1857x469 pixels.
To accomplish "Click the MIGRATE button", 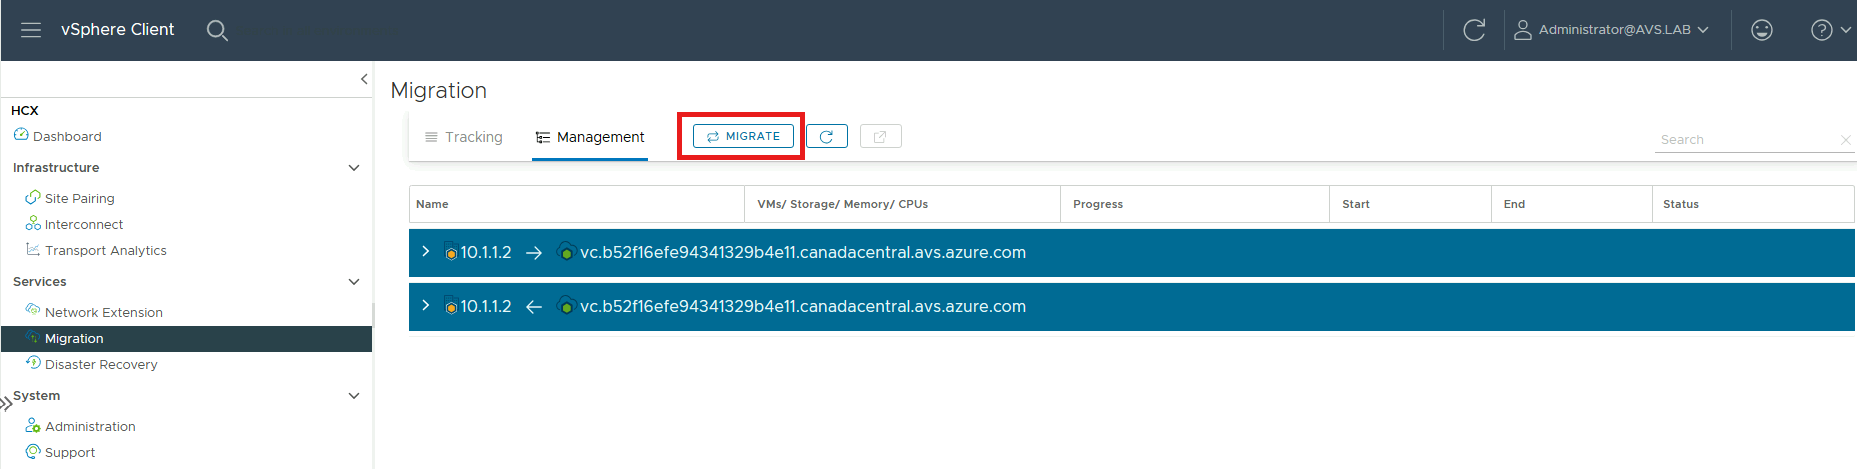I will pyautogui.click(x=743, y=136).
